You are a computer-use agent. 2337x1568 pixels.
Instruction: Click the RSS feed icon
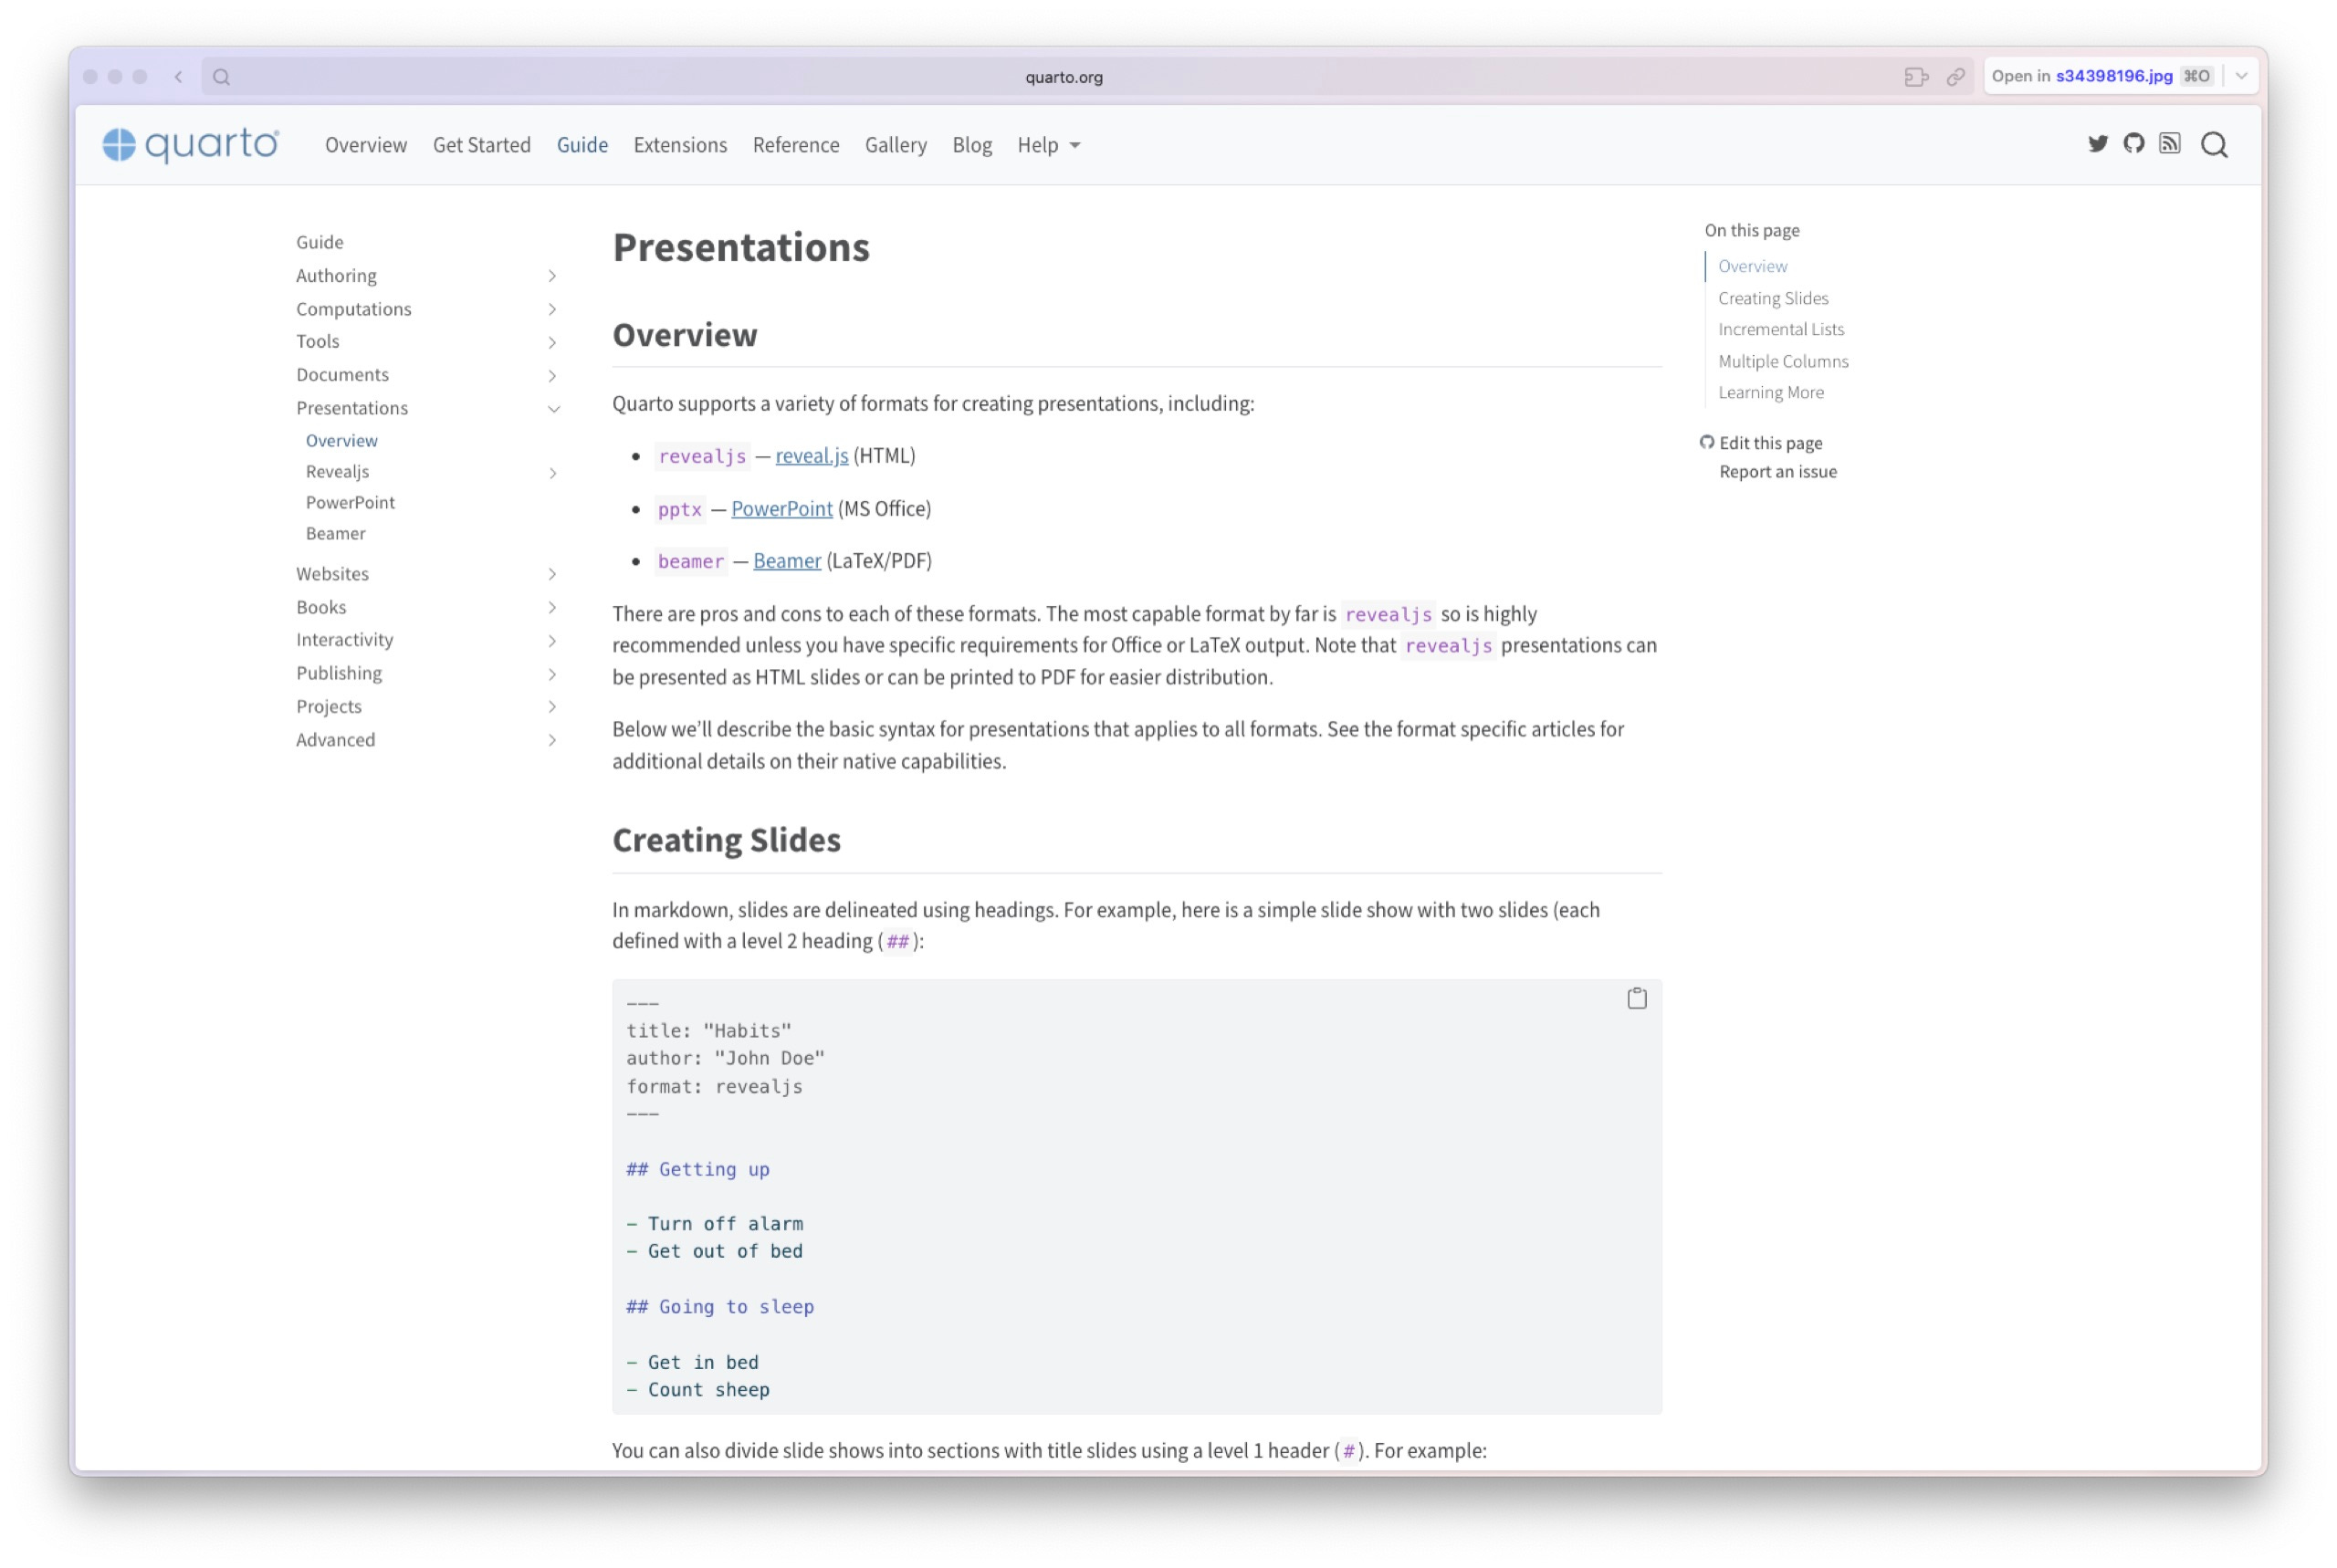click(2169, 144)
